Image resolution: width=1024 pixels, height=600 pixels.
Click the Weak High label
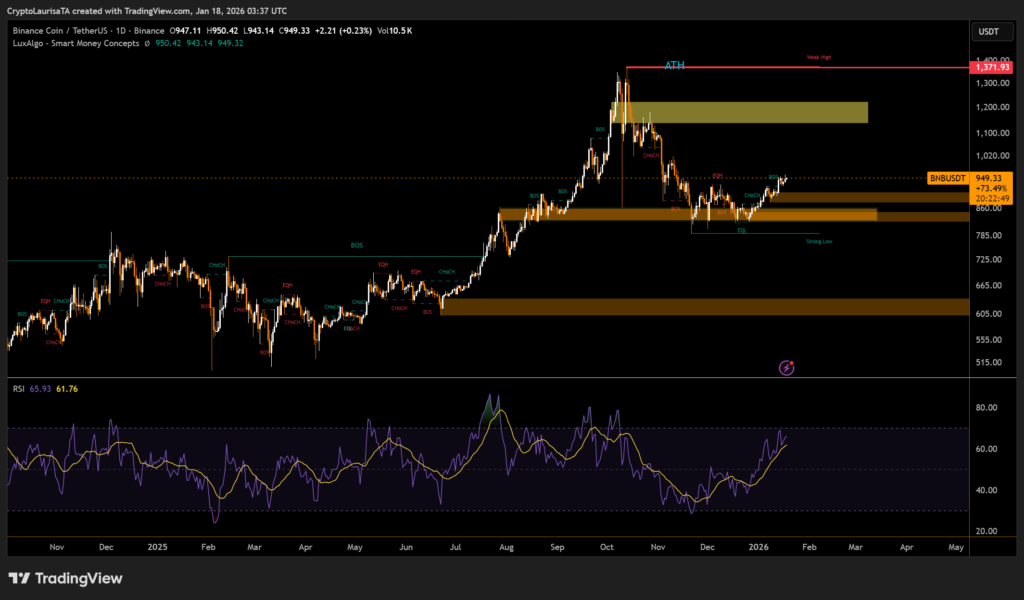coord(819,59)
